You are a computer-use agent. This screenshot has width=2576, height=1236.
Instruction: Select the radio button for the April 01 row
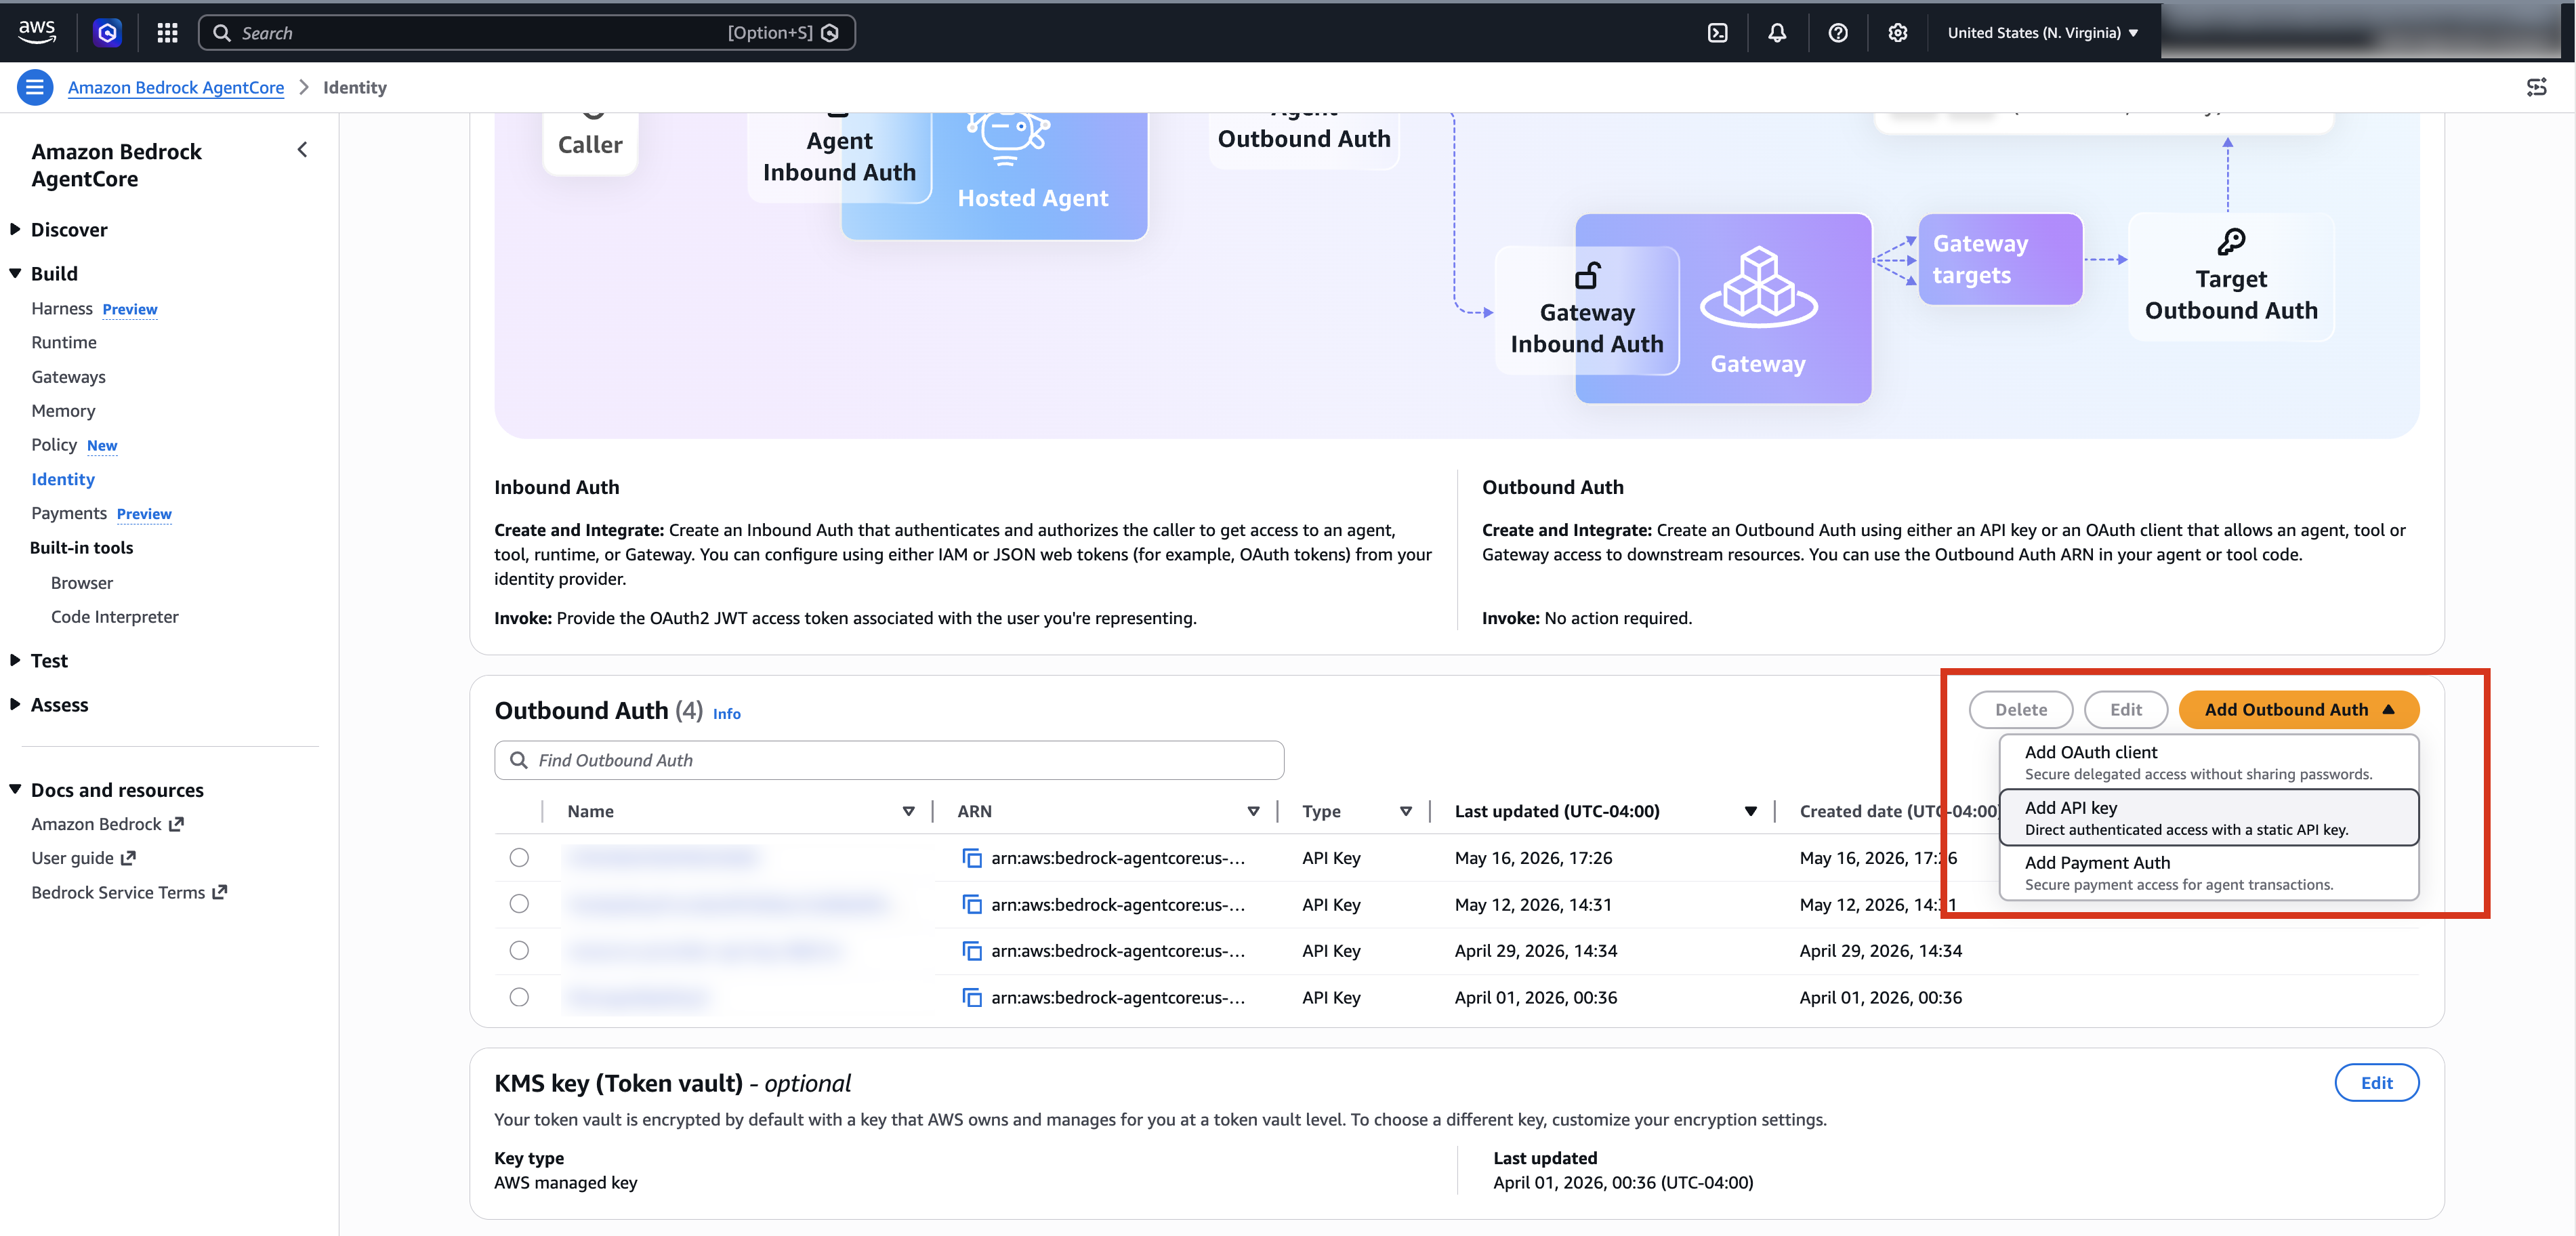tap(519, 997)
